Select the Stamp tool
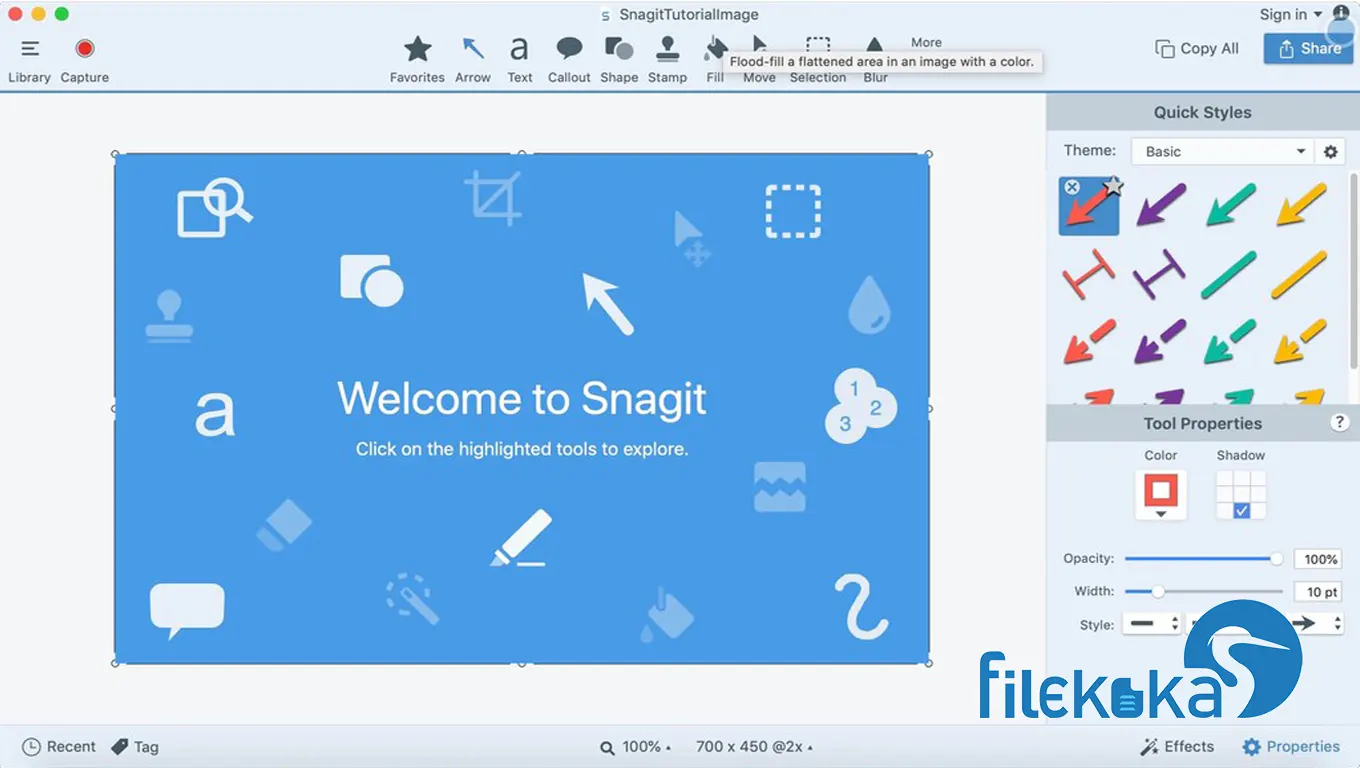Viewport: 1360px width, 768px height. 667,60
